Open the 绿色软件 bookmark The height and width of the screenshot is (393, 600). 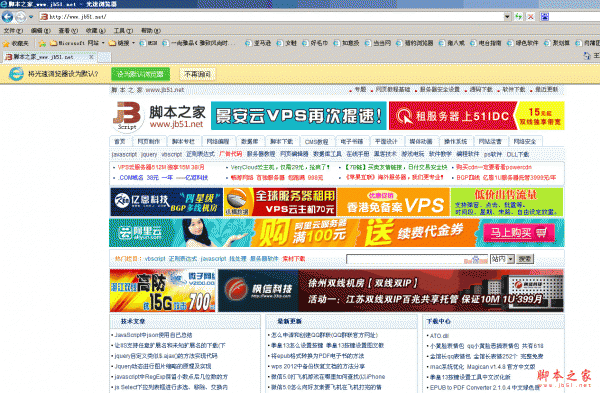coord(522,43)
